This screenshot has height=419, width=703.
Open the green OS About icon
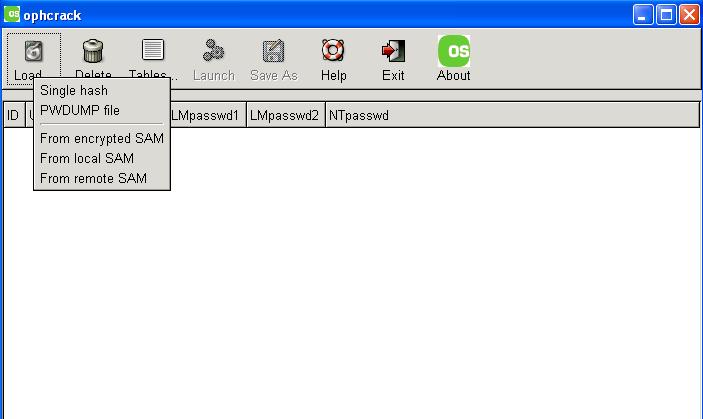pos(453,51)
